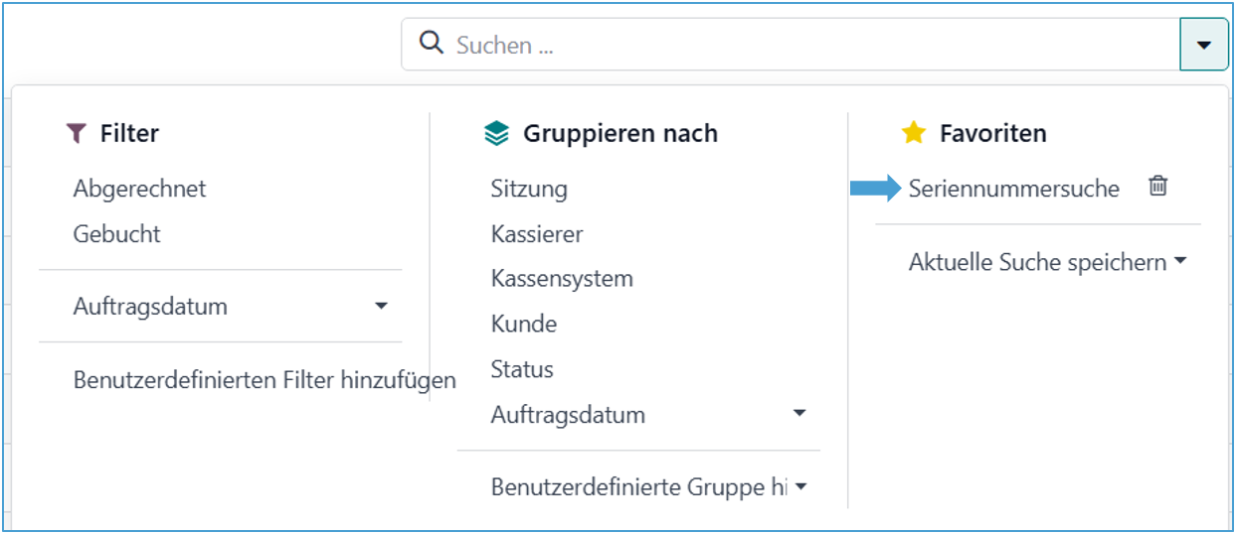Toggle the search options dropdown arrow
This screenshot has width=1236, height=534.
[1204, 45]
